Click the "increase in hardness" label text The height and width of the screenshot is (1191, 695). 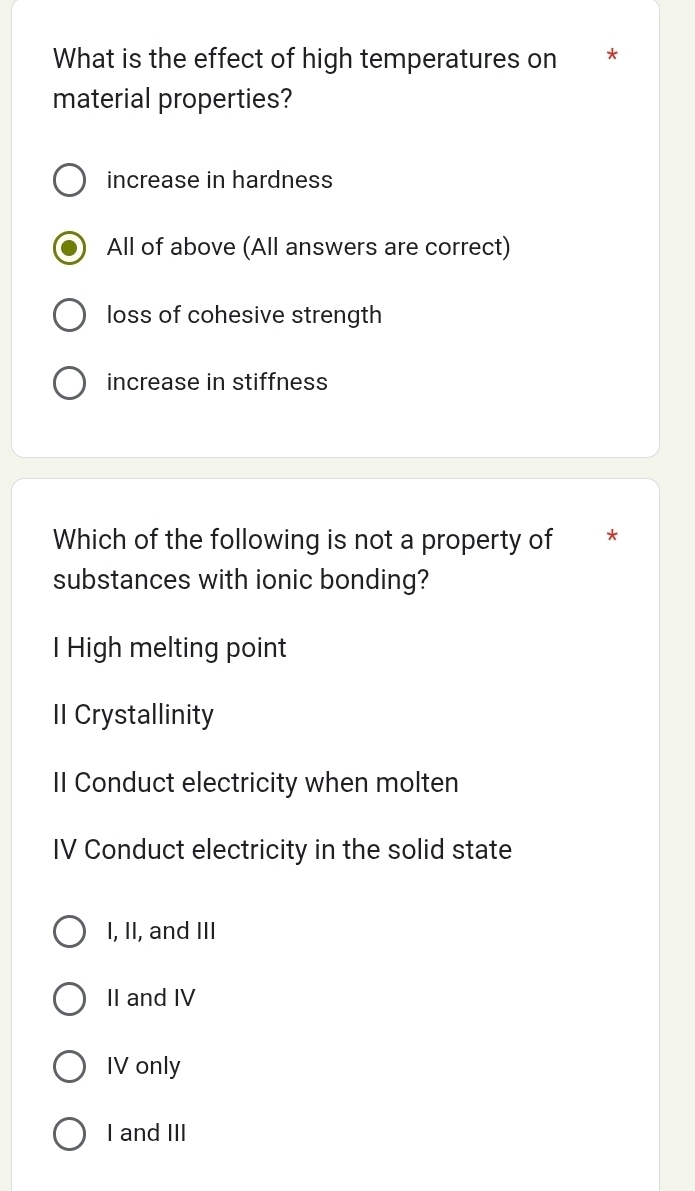(x=220, y=180)
